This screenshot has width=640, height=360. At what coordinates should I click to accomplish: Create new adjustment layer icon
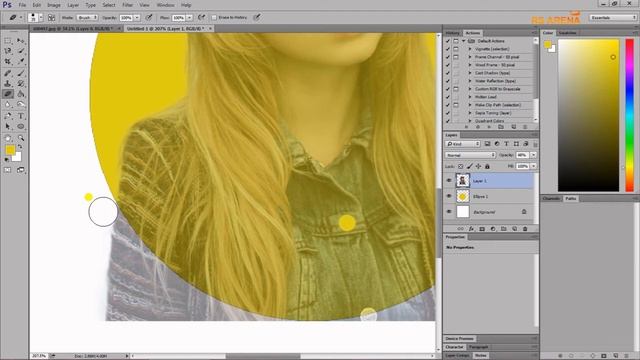tap(493, 229)
